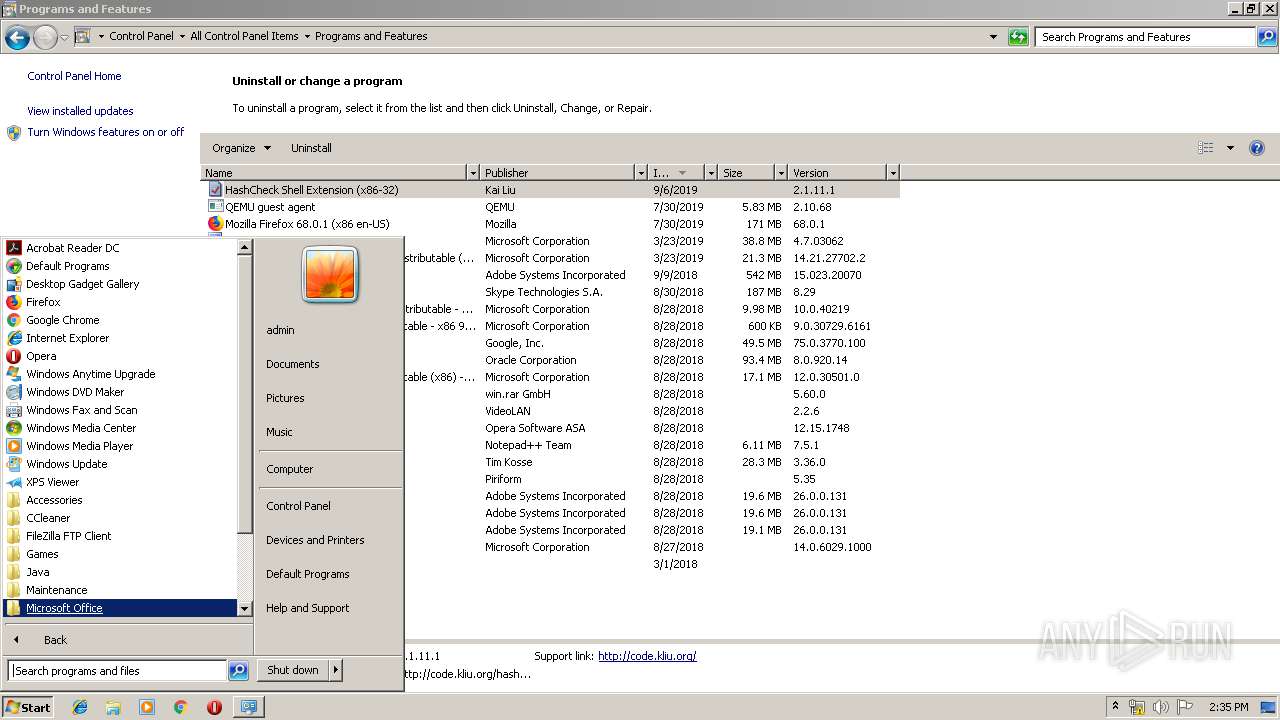
Task: Click the Internet Explorer taskbar icon
Action: (x=80, y=707)
